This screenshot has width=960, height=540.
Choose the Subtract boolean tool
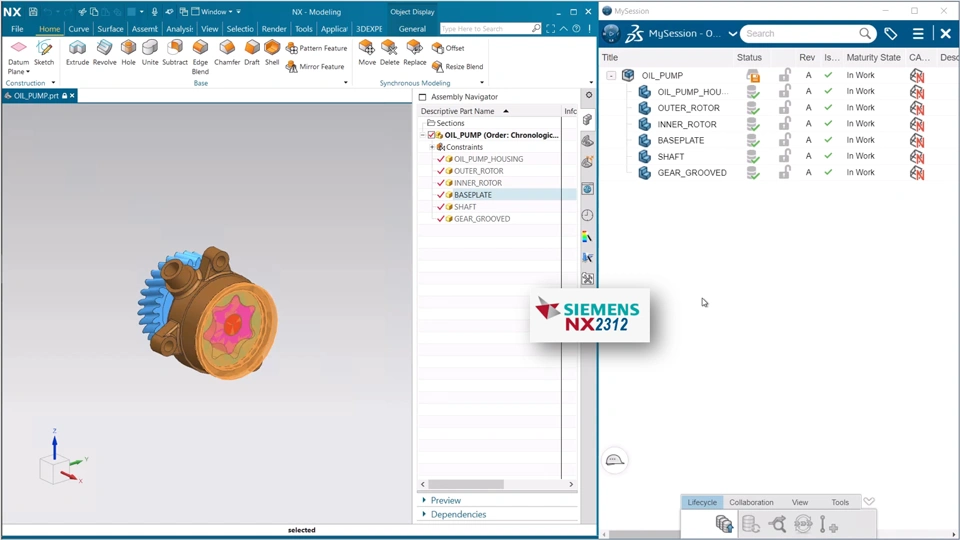tap(174, 52)
